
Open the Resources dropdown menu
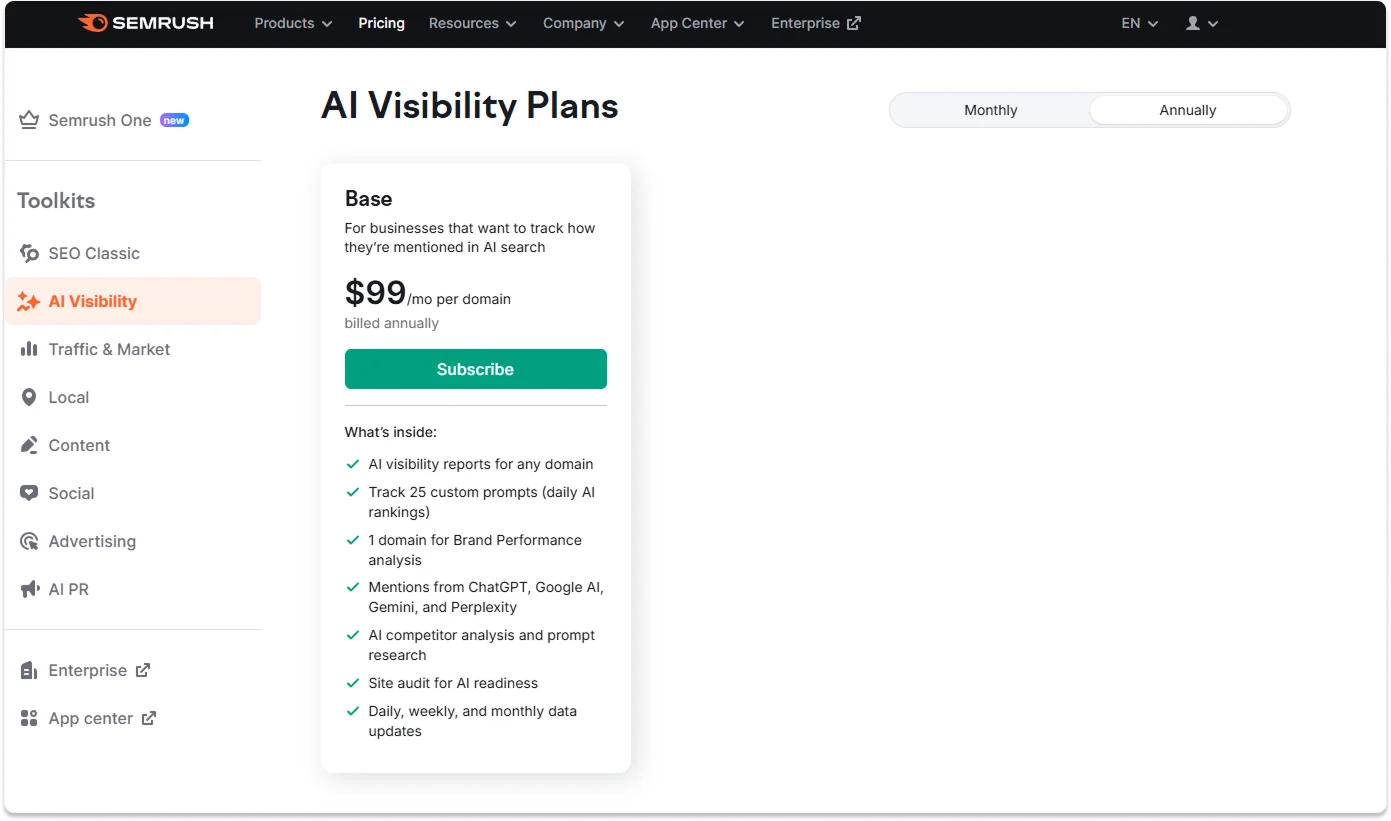pyautogui.click(x=472, y=23)
